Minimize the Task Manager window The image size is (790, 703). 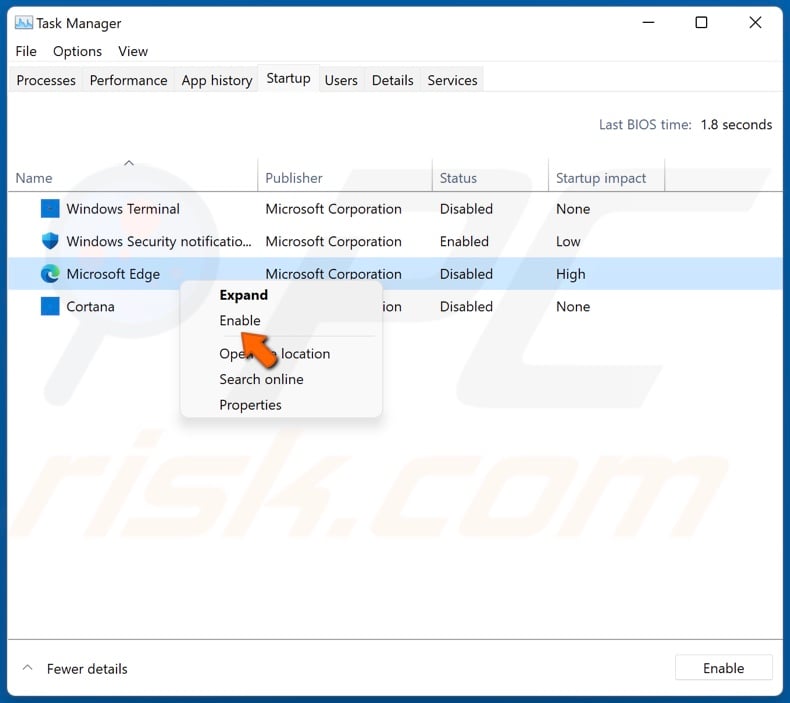(x=648, y=23)
